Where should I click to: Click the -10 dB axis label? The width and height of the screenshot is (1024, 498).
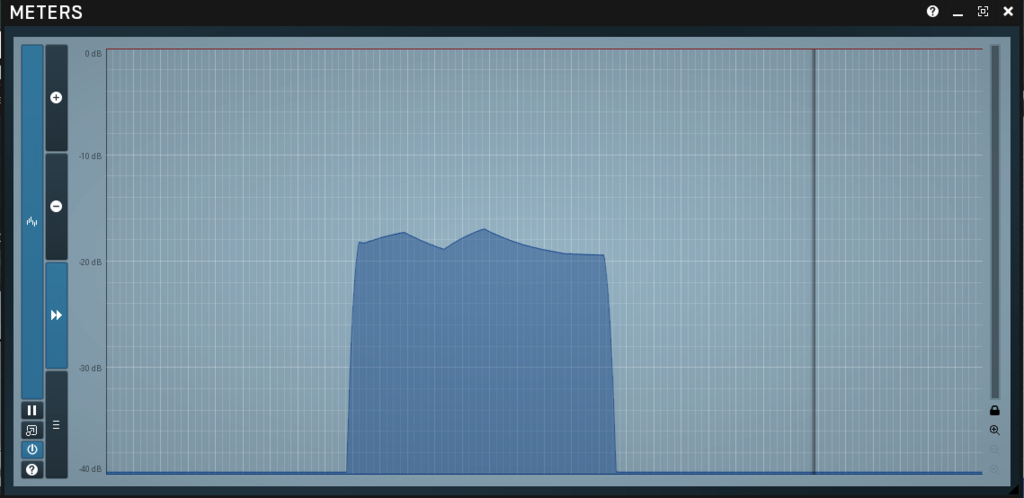91,156
